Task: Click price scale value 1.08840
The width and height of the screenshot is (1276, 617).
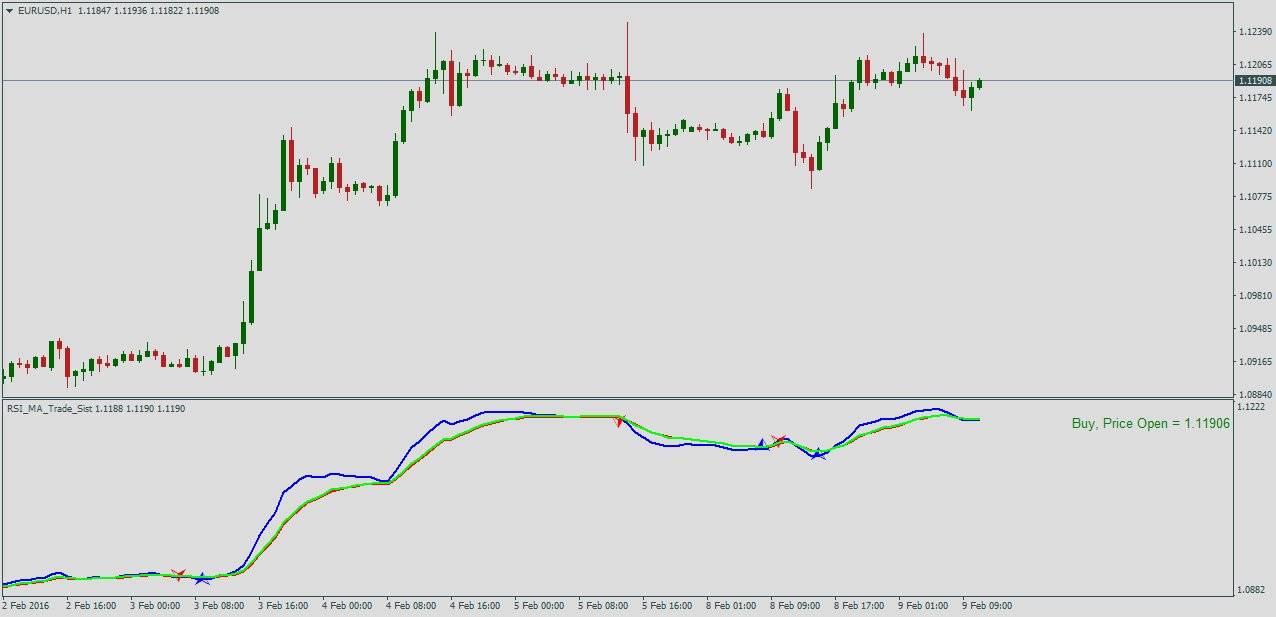Action: pos(1254,394)
